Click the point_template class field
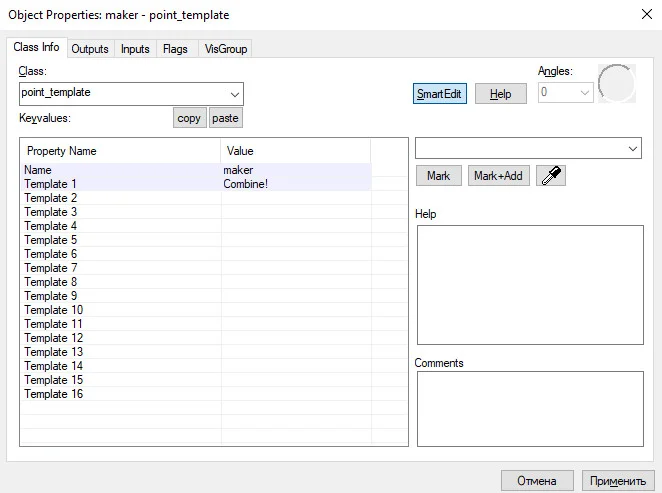The image size is (662, 493). [131, 94]
